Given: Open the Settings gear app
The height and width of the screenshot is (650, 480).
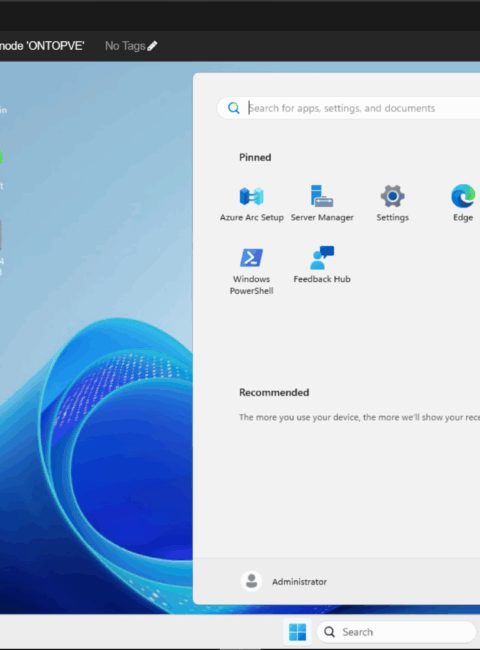Looking at the screenshot, I should (392, 204).
